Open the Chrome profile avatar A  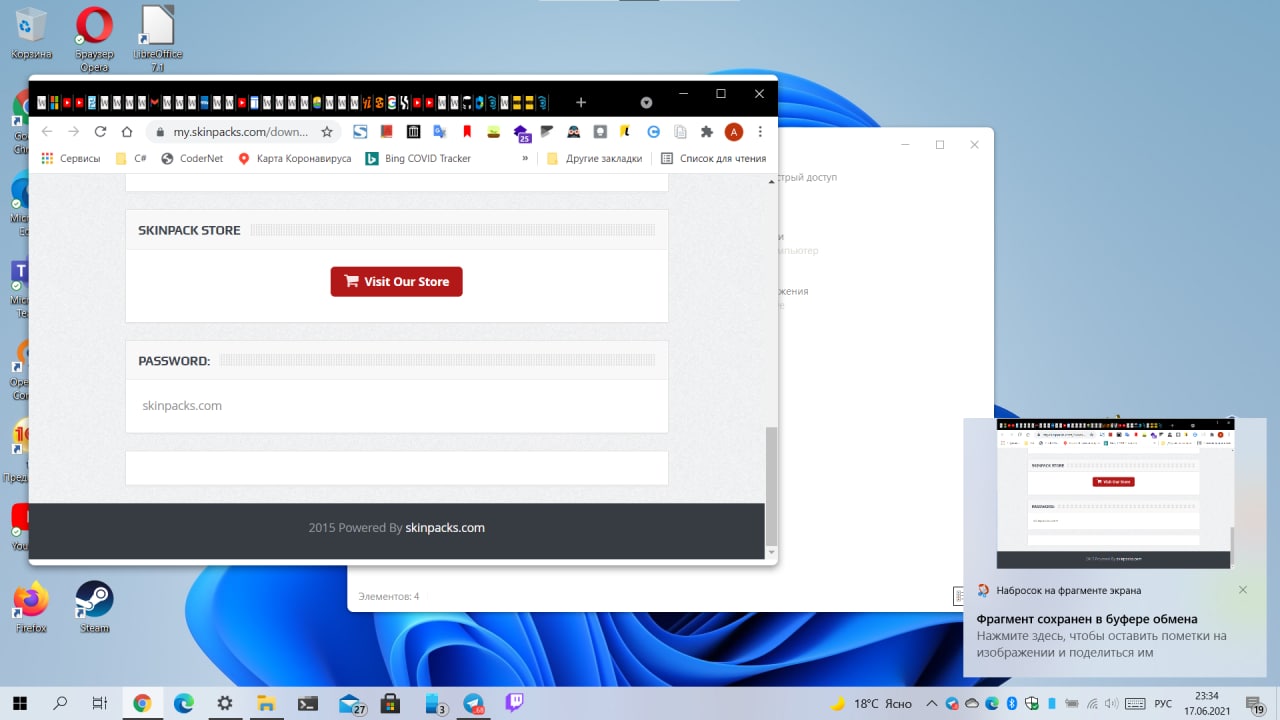pyautogui.click(x=734, y=132)
